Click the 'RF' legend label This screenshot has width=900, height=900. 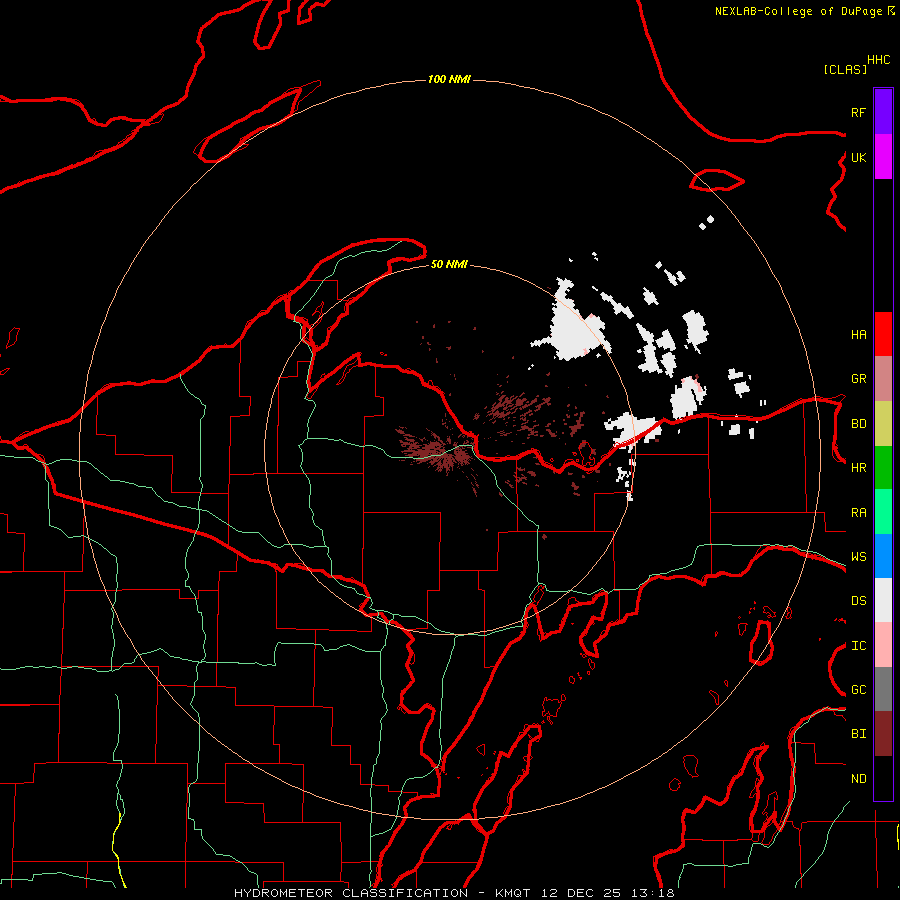click(x=858, y=113)
